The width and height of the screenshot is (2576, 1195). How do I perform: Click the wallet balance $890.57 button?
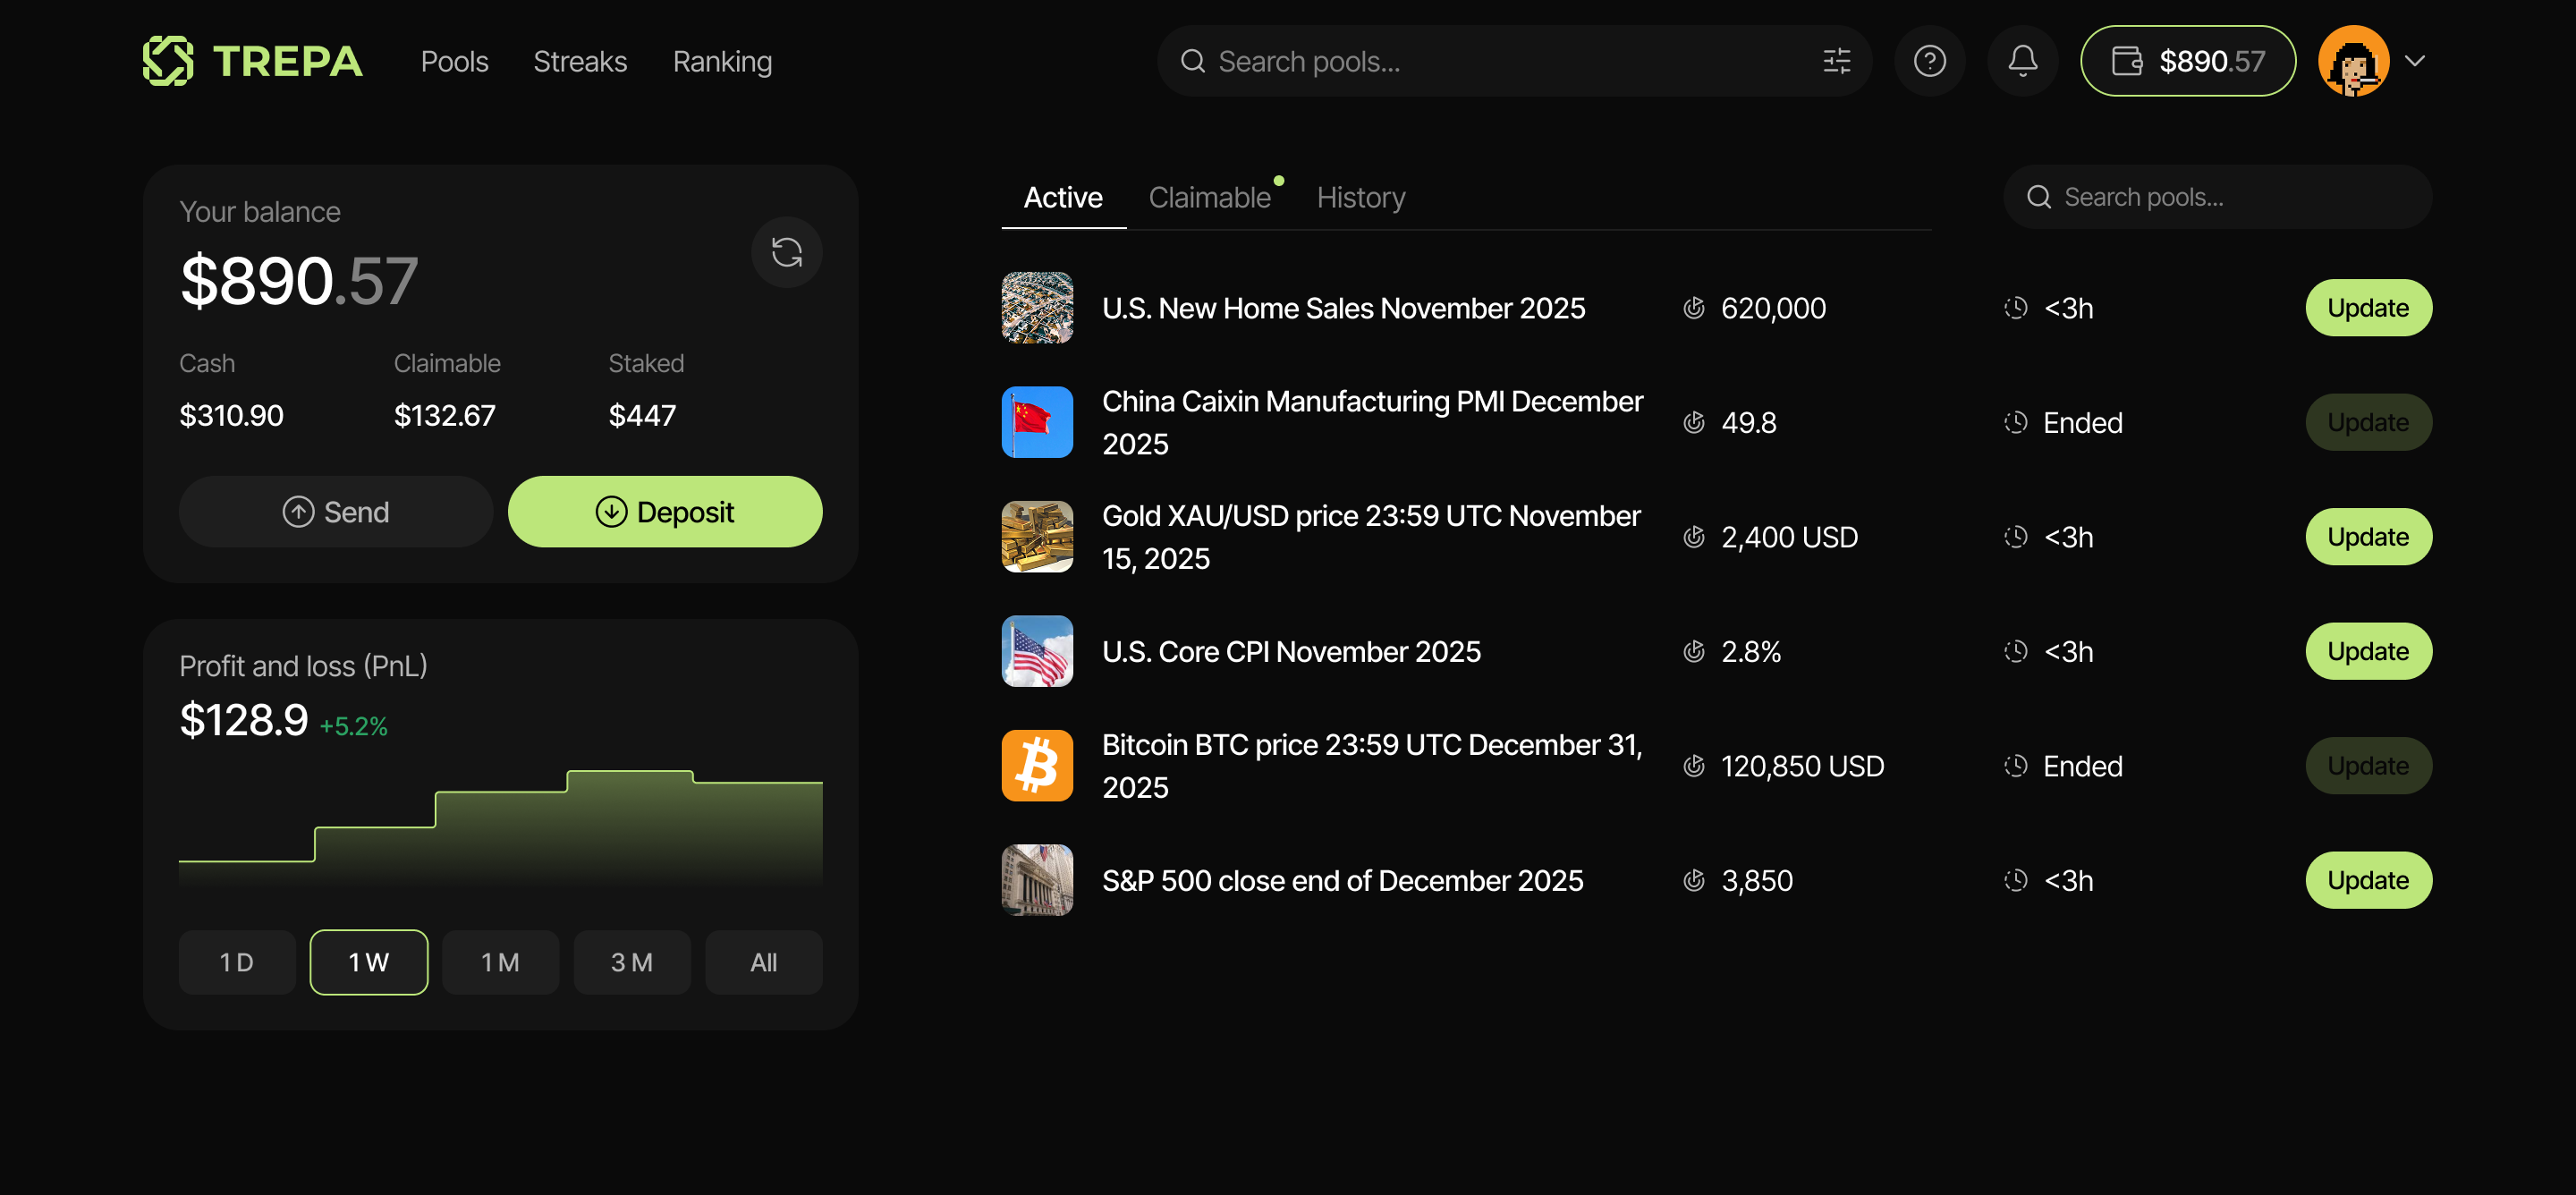click(x=2187, y=61)
